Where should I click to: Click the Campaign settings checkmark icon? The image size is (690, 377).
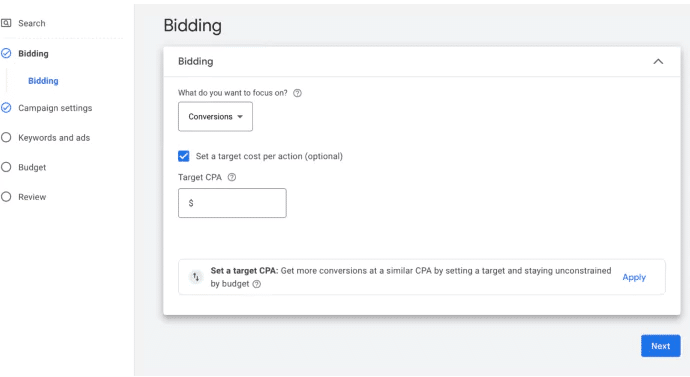pyautogui.click(x=6, y=108)
